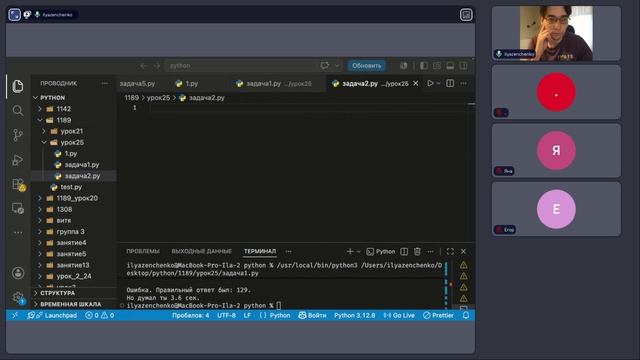Maximize the terminal panel

click(x=450, y=251)
